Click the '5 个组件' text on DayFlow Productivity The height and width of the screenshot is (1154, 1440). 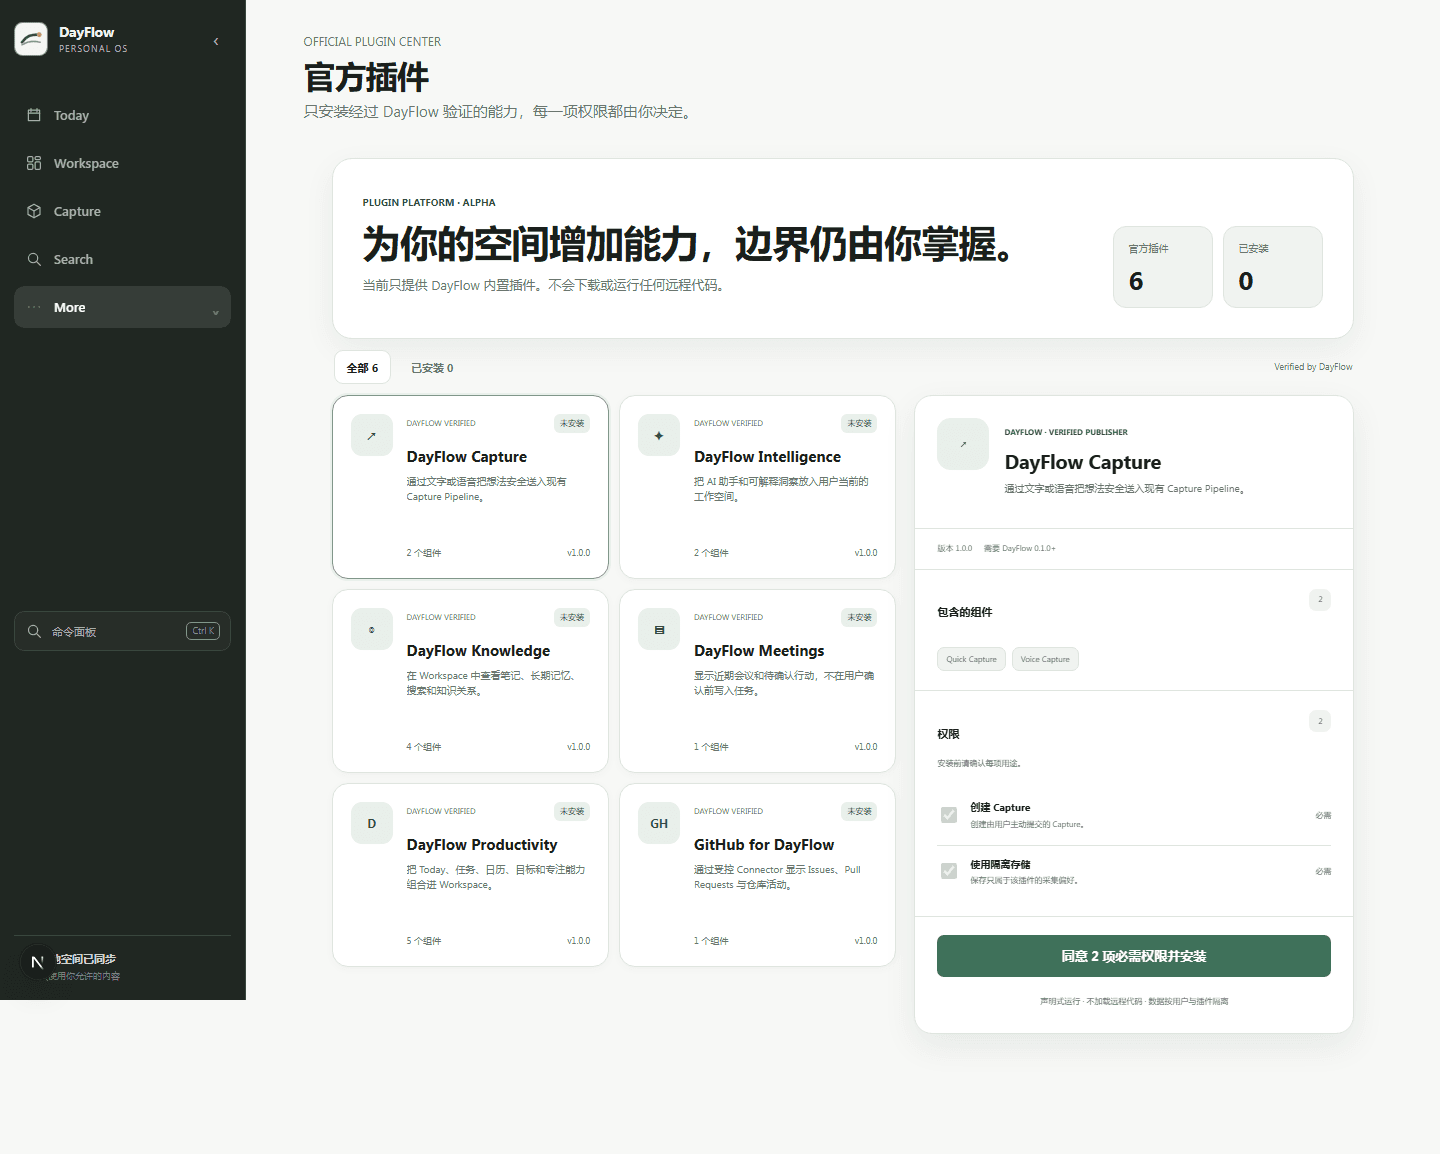click(424, 941)
